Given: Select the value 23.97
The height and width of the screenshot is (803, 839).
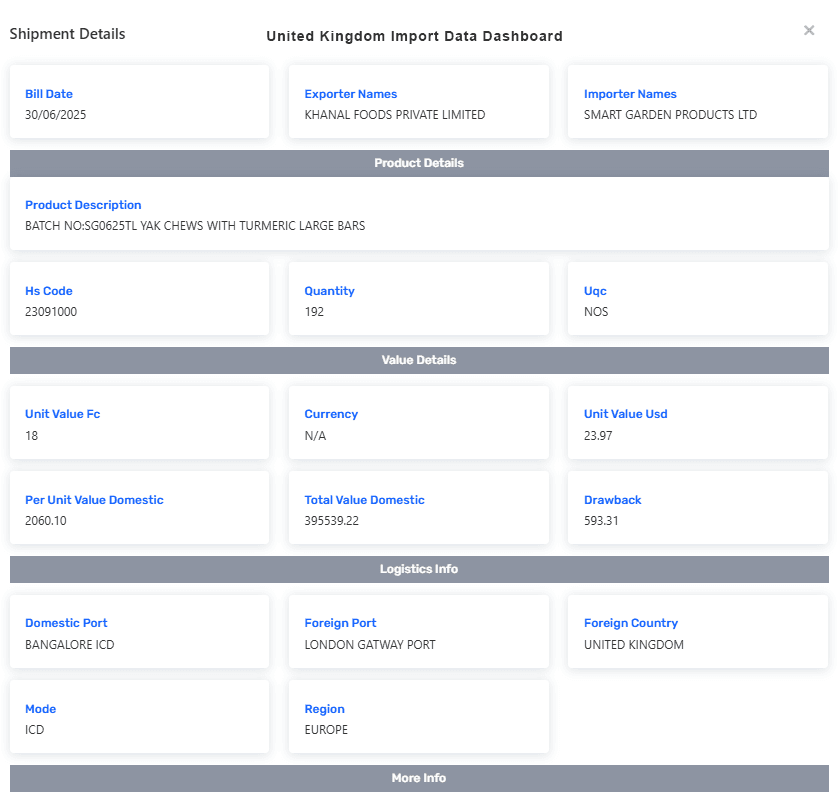Looking at the screenshot, I should [x=598, y=435].
